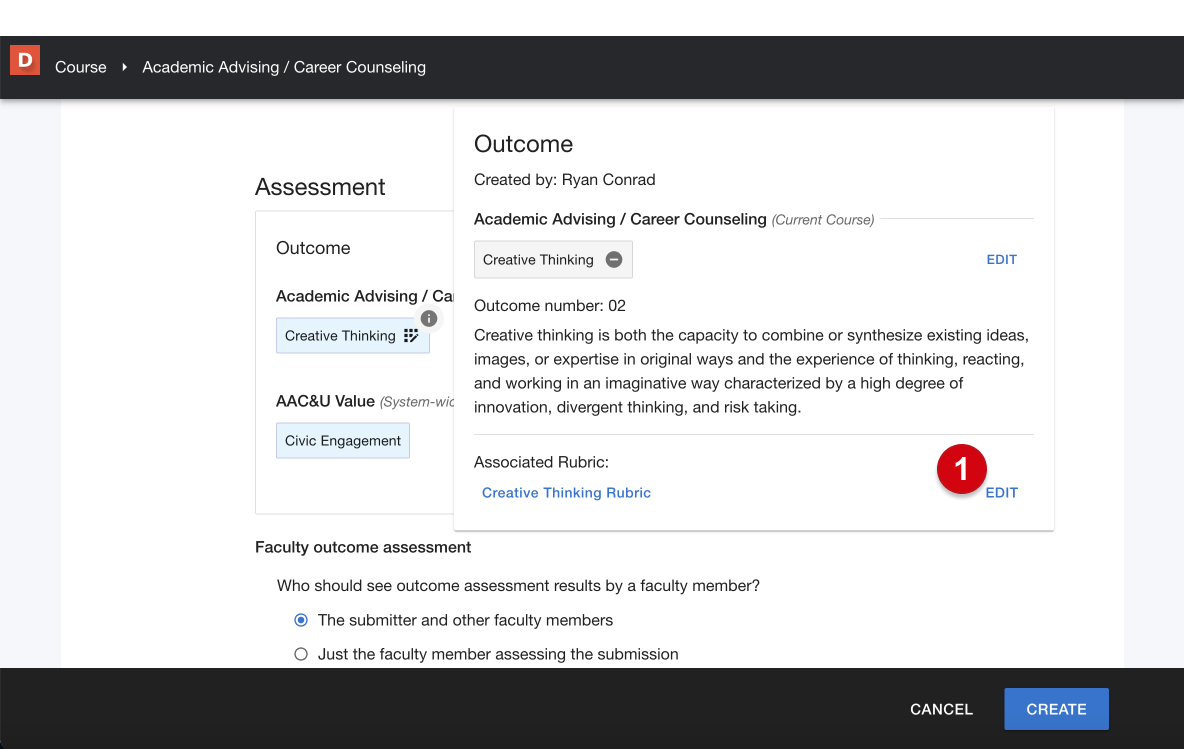Click the 'Outcome number: 02' text
This screenshot has height=749, width=1200.
[550, 306]
